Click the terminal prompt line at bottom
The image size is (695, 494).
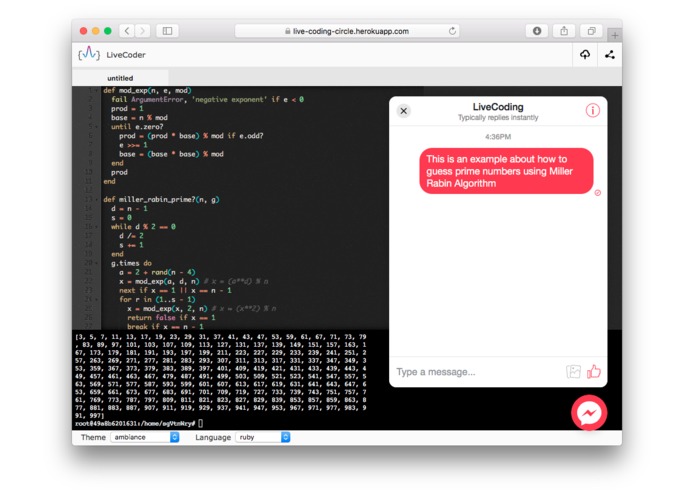pos(139,424)
